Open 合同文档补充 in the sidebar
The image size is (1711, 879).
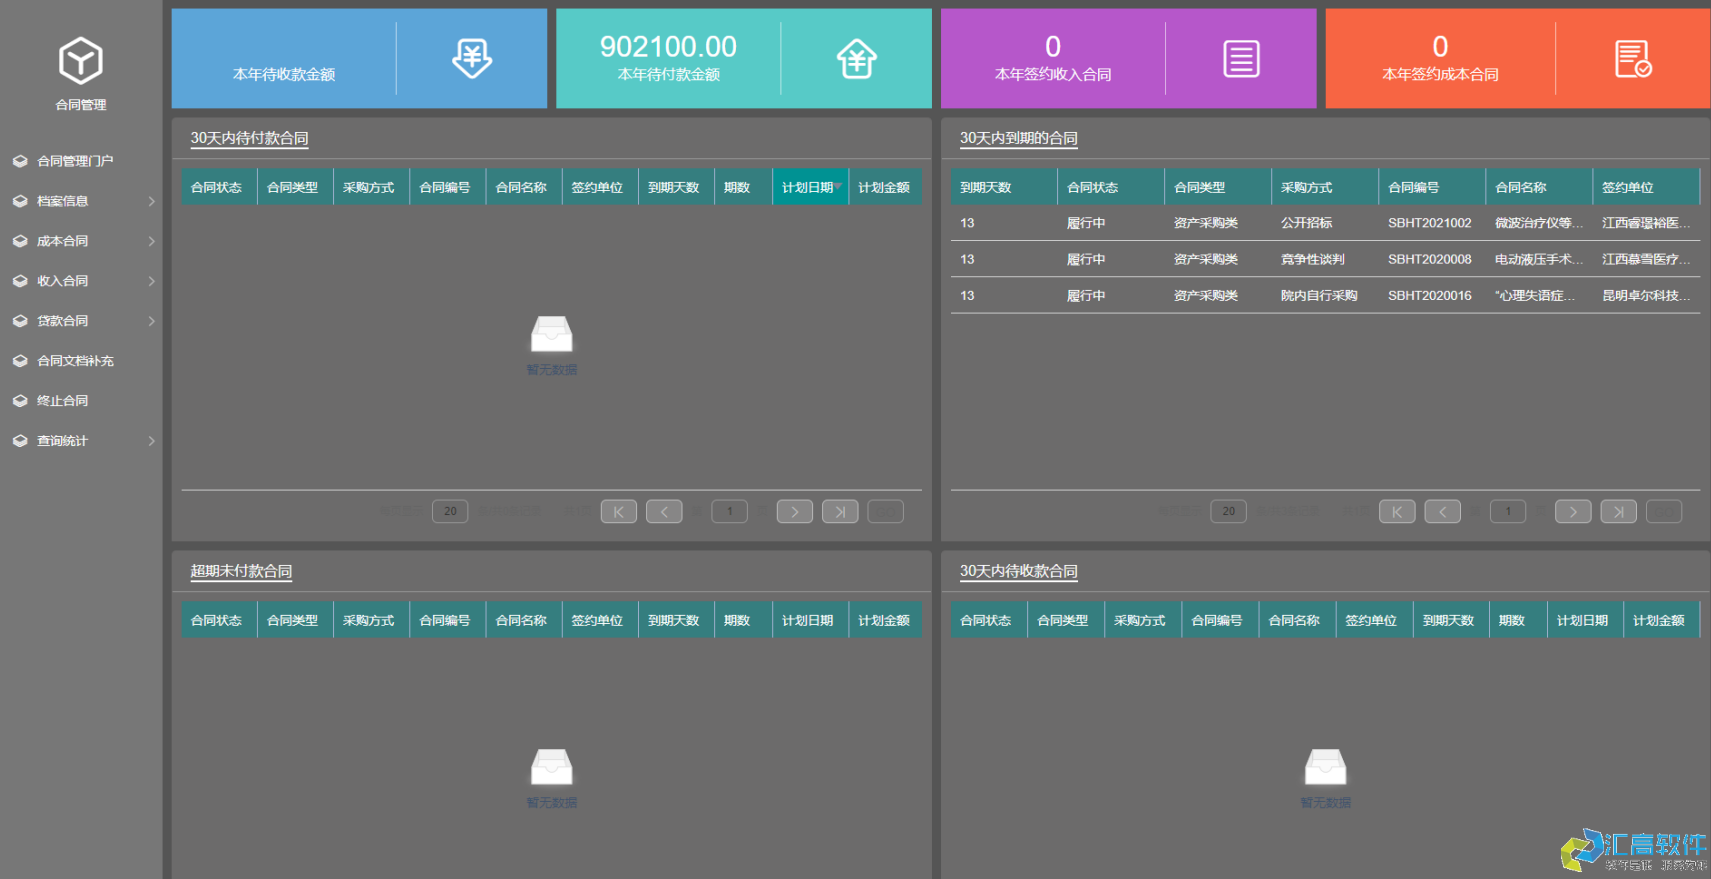[x=75, y=361]
